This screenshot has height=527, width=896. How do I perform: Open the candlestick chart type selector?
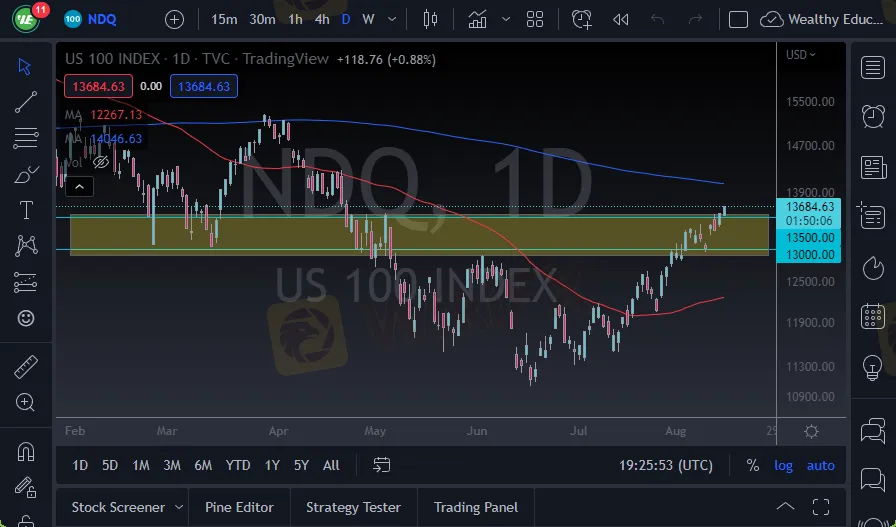pyautogui.click(x=430, y=19)
